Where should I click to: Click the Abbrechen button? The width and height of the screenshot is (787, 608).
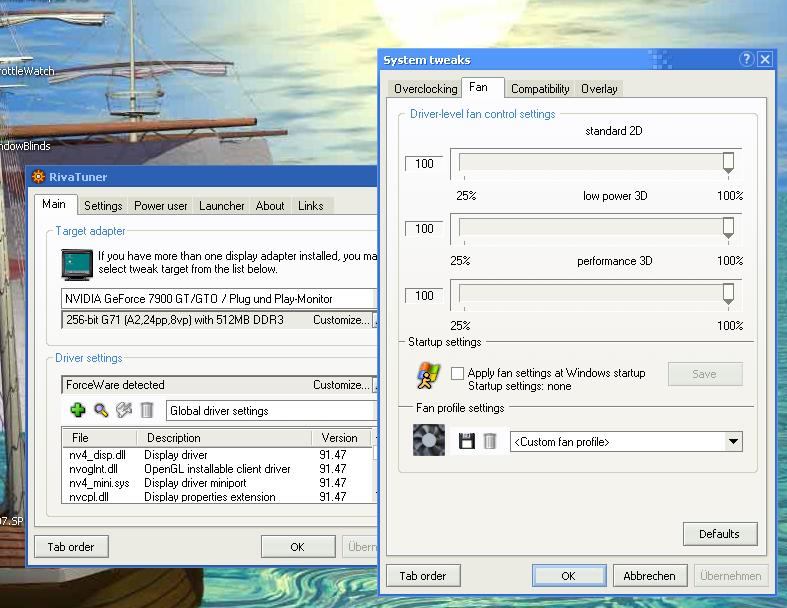[649, 576]
